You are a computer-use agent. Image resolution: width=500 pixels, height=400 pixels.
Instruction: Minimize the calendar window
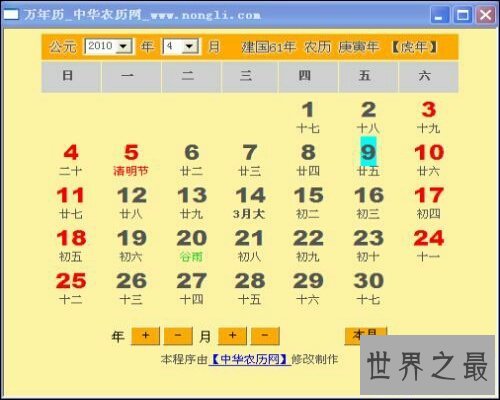pos(439,15)
